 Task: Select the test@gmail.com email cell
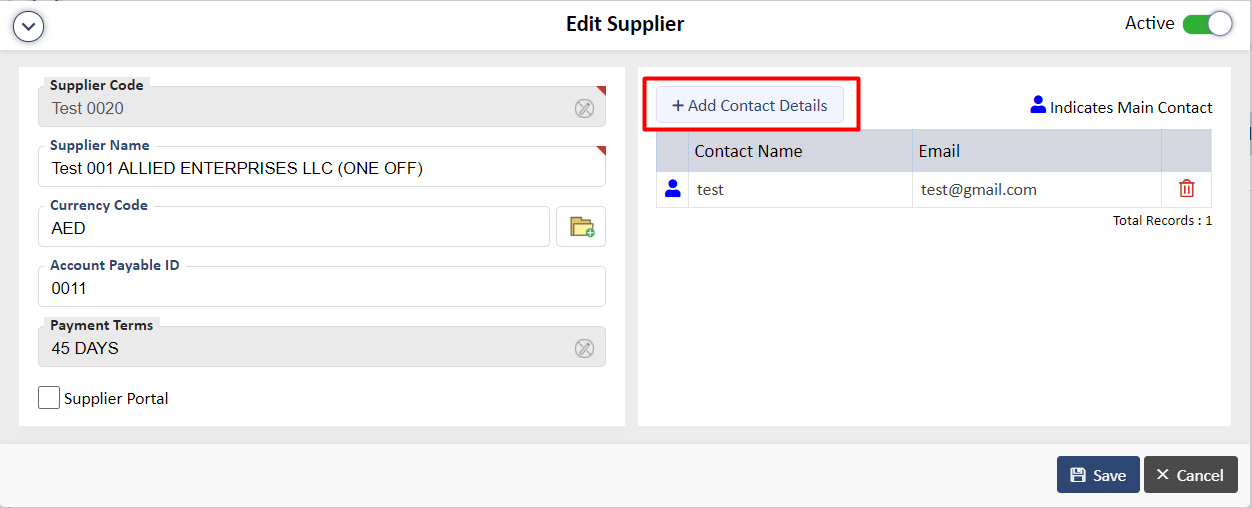tap(1037, 189)
